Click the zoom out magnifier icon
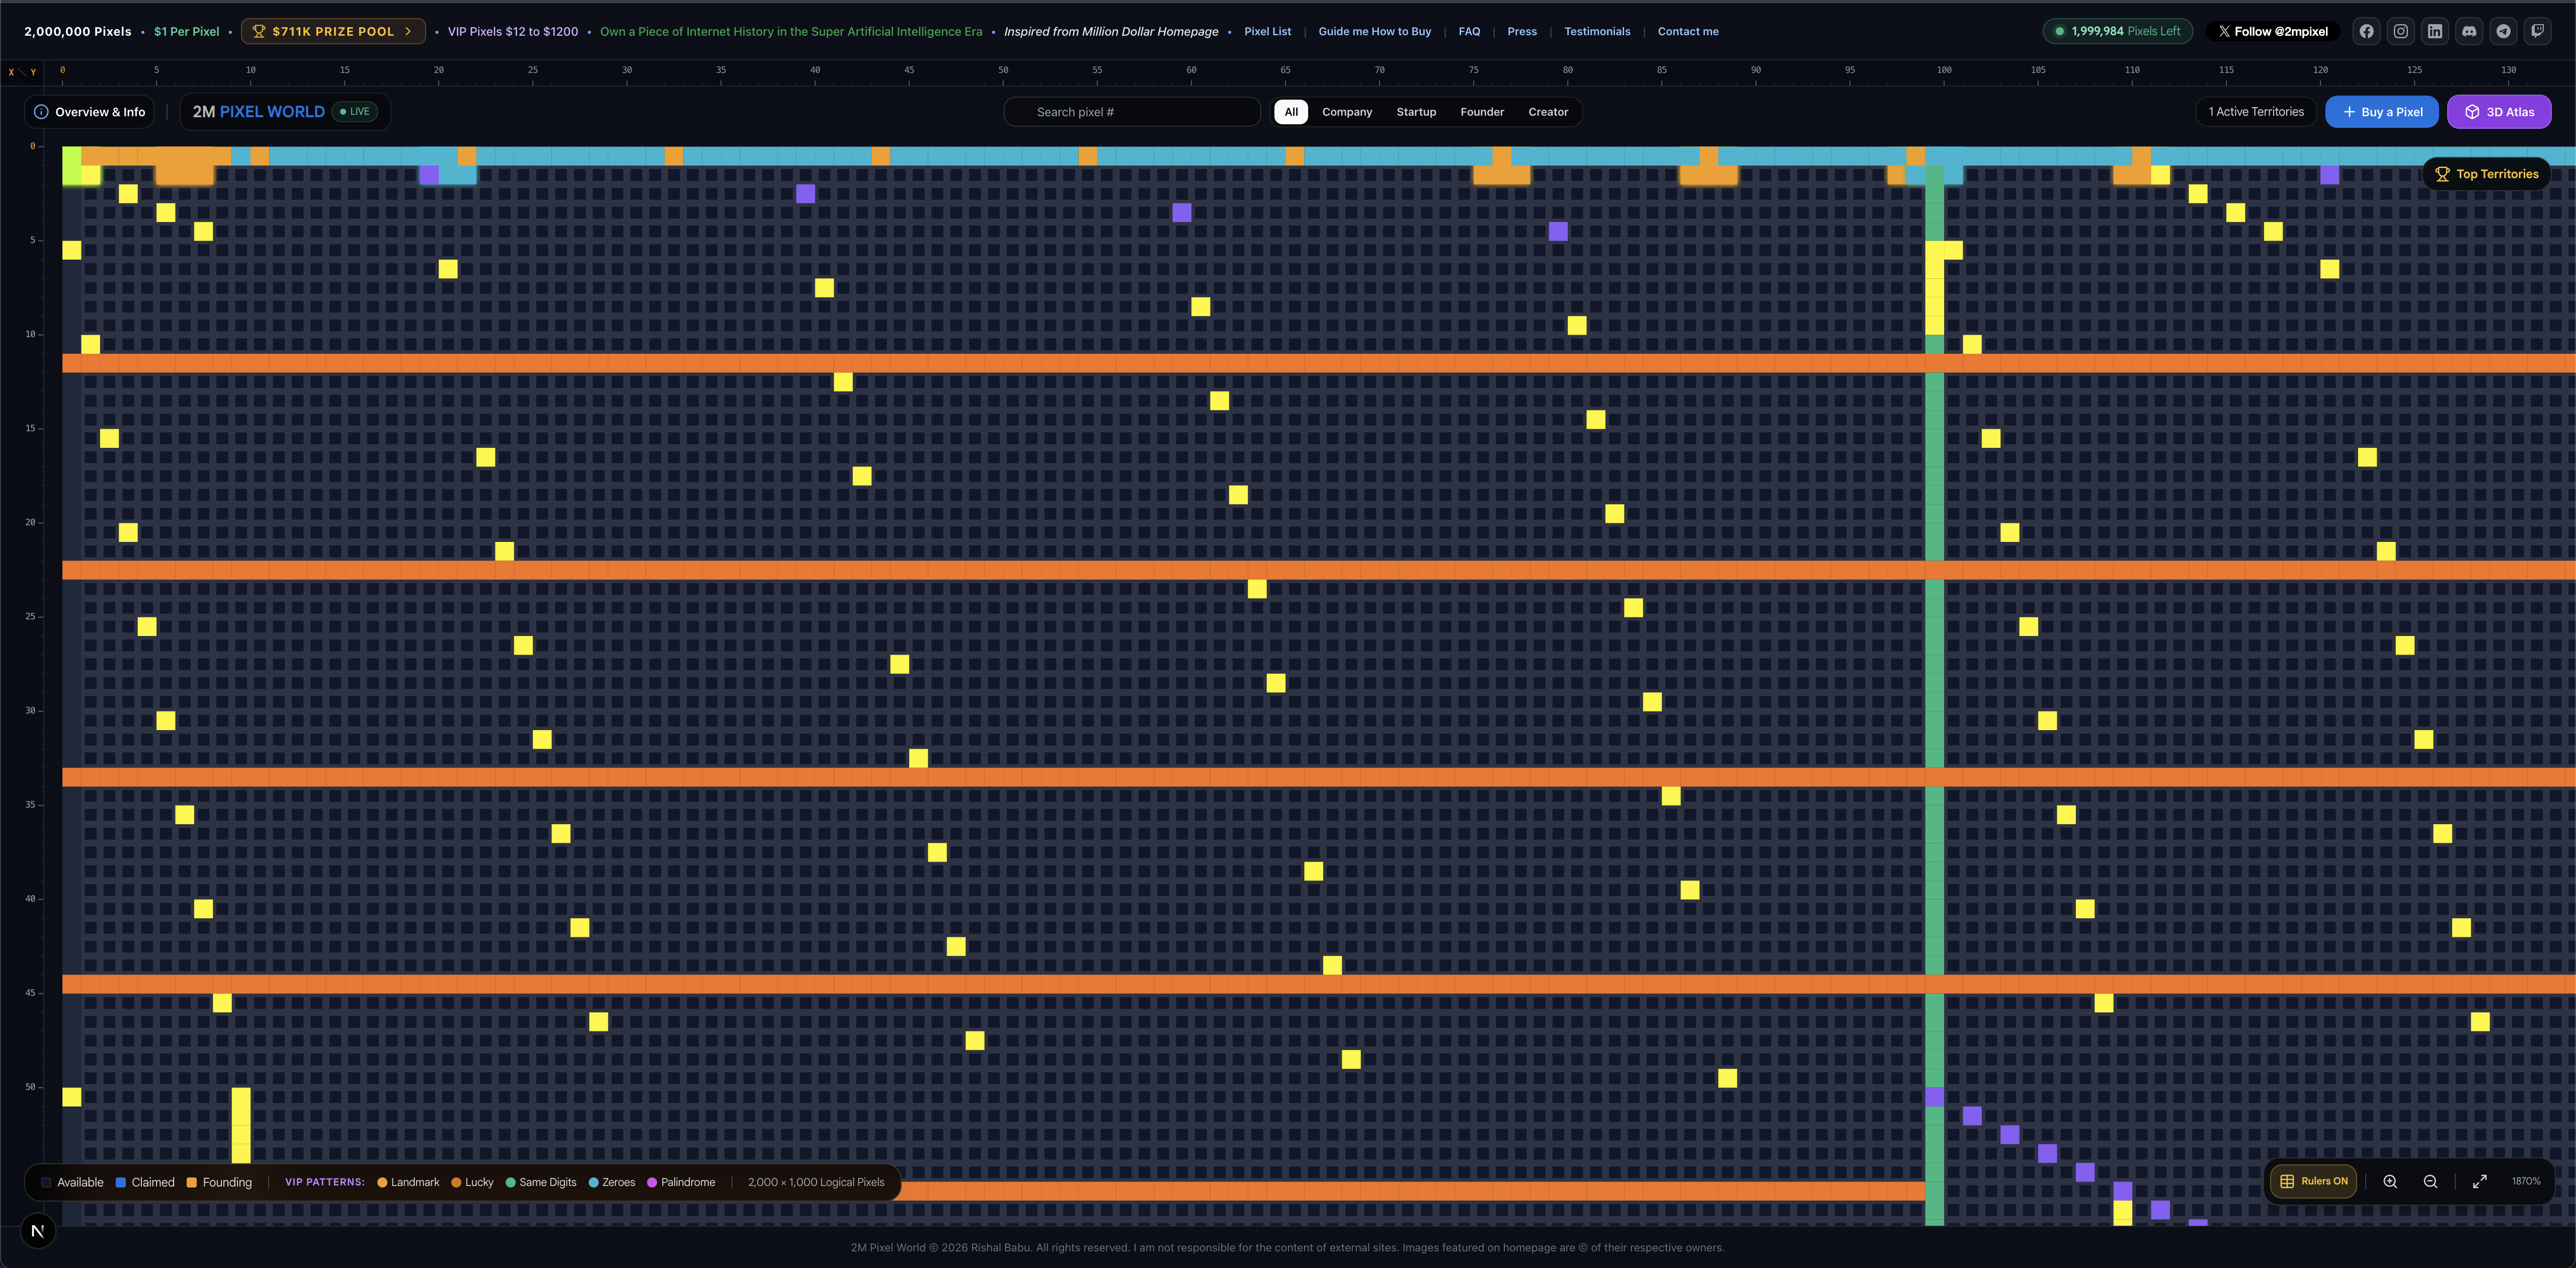 tap(2430, 1181)
